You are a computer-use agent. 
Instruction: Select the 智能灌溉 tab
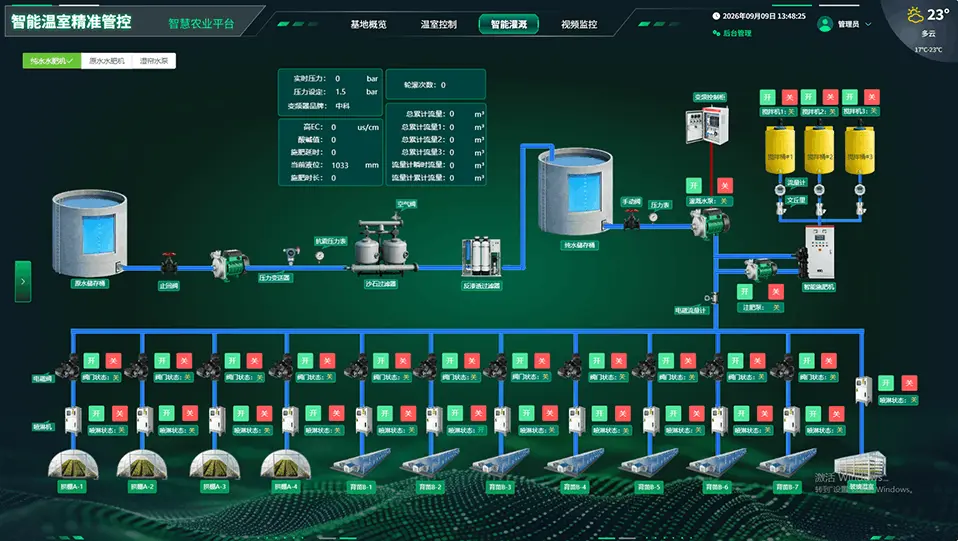(509, 24)
